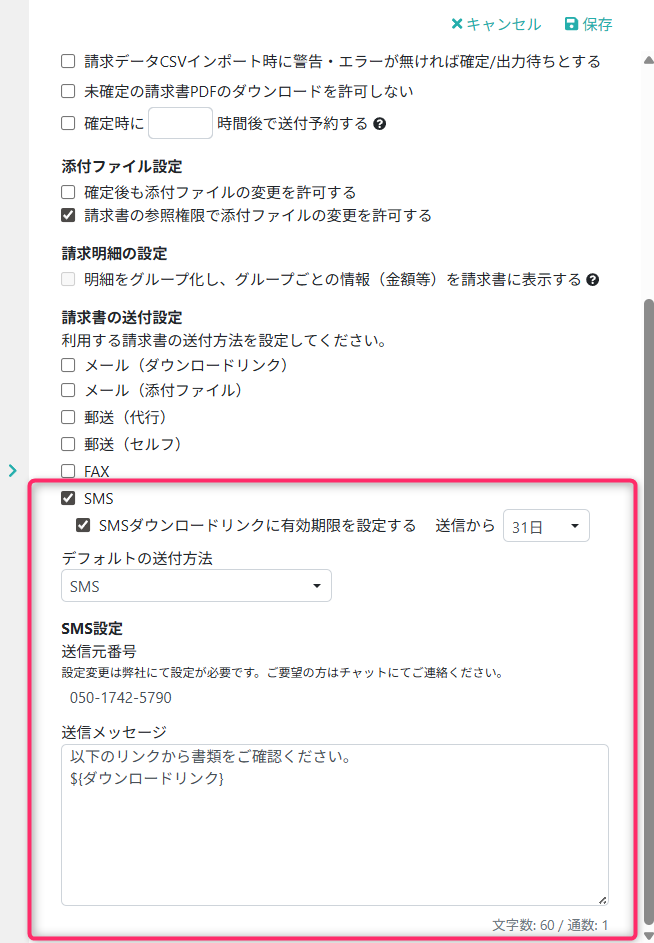Toggle the FAX delivery checkbox
654x943 pixels.
[68, 471]
